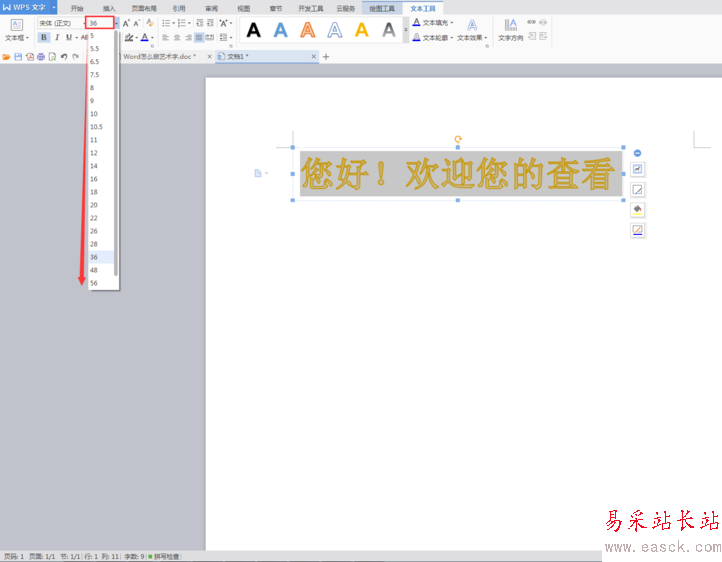
Task: Select the gray gradient WordArt style
Action: 389,30
